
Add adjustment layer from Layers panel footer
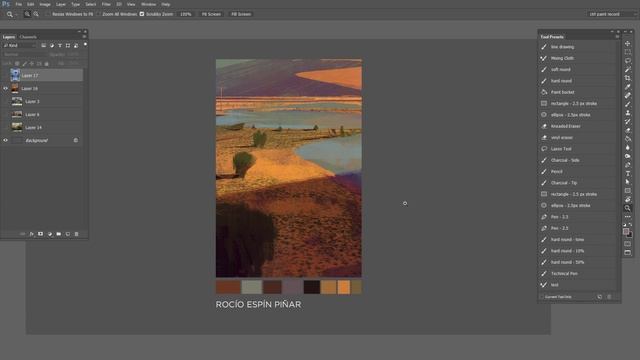pos(50,234)
